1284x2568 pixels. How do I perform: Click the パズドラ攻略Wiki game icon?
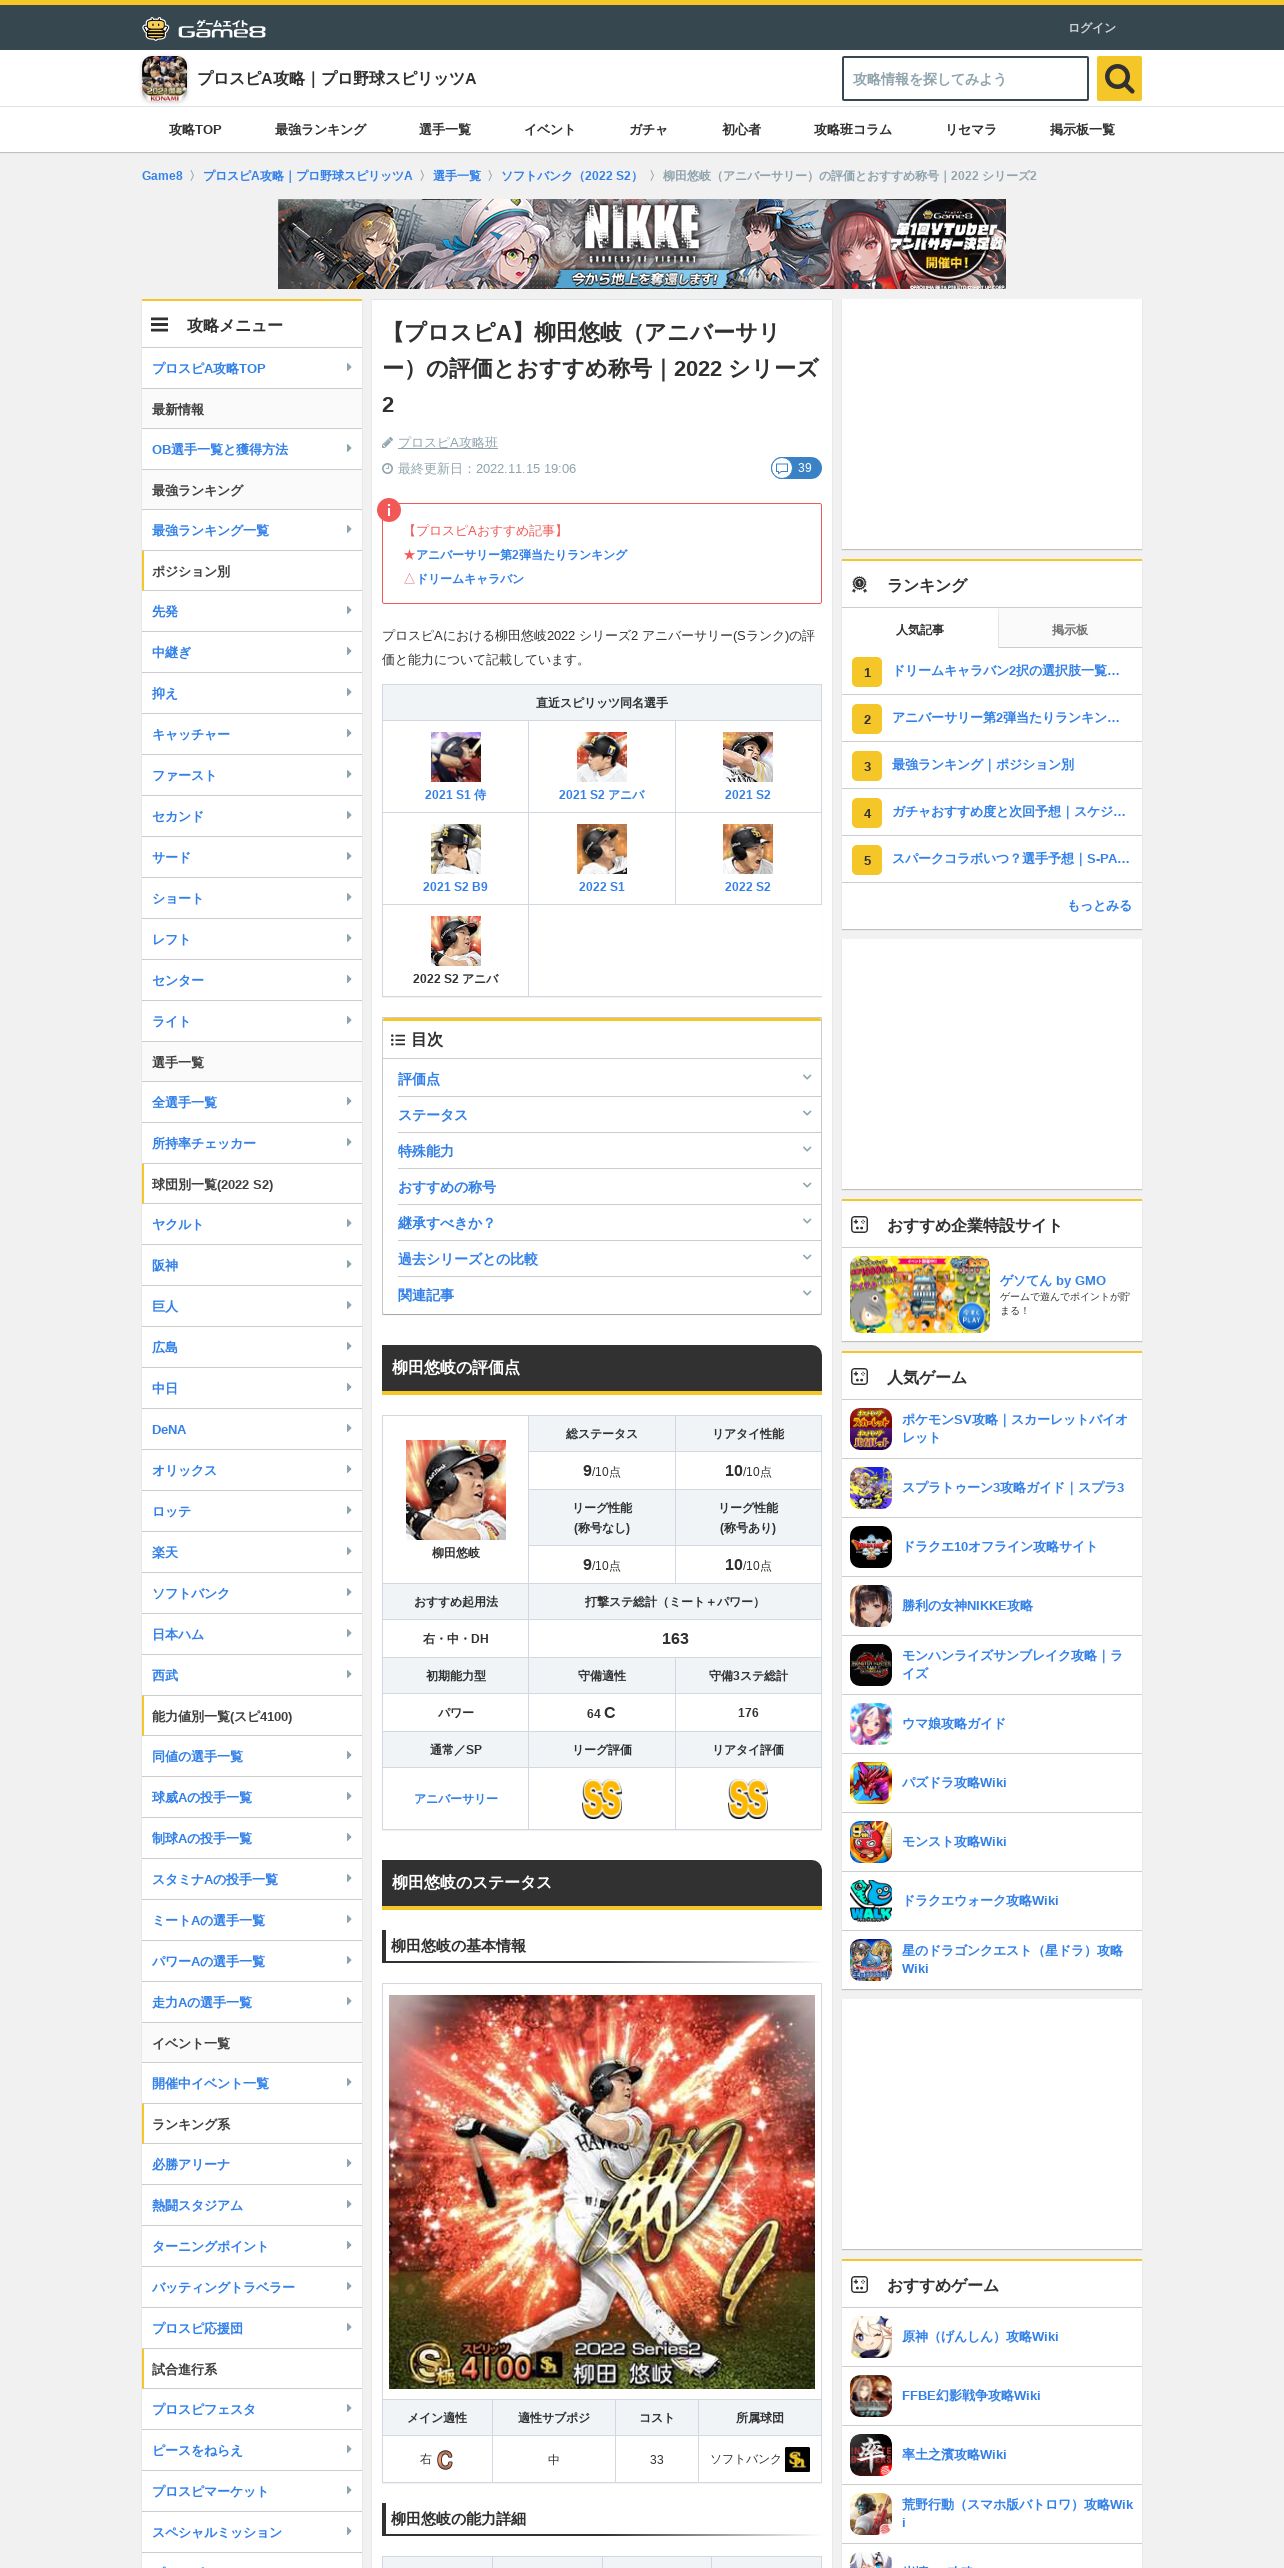click(871, 1783)
